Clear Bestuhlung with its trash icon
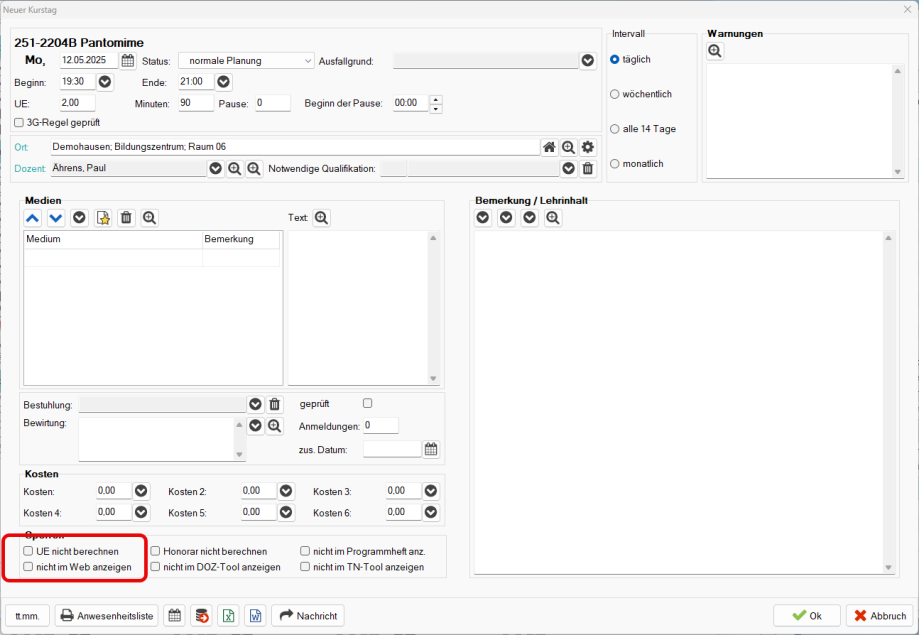This screenshot has height=635, width=919. click(x=274, y=405)
